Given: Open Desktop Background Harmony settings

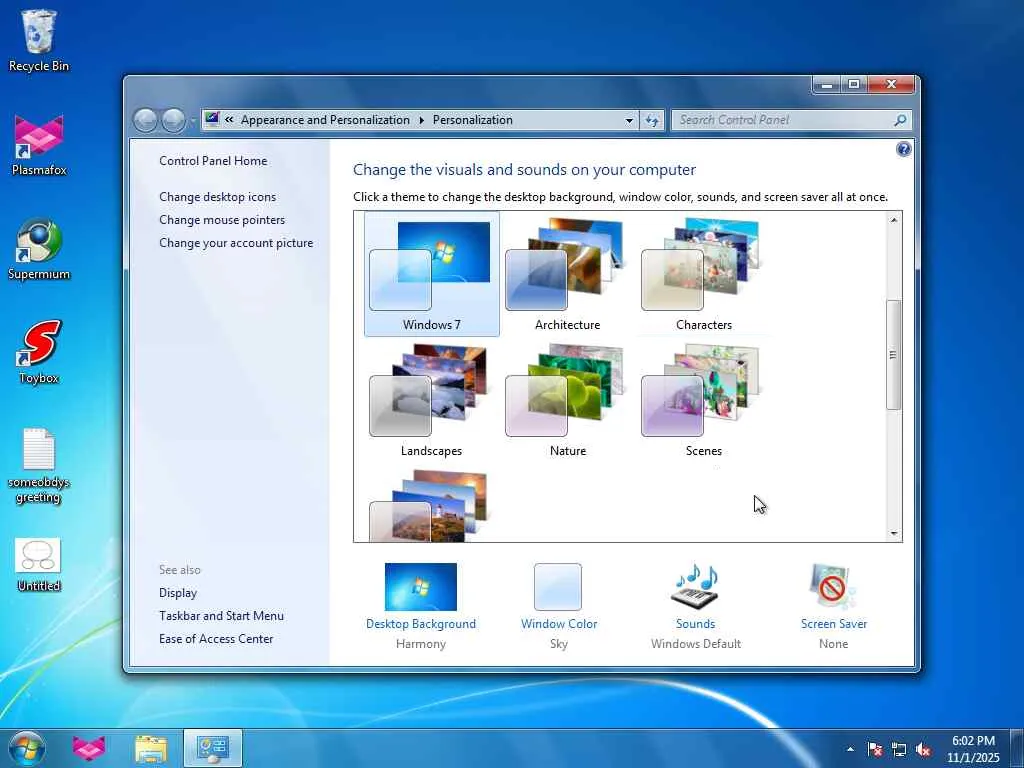Looking at the screenshot, I should (421, 606).
